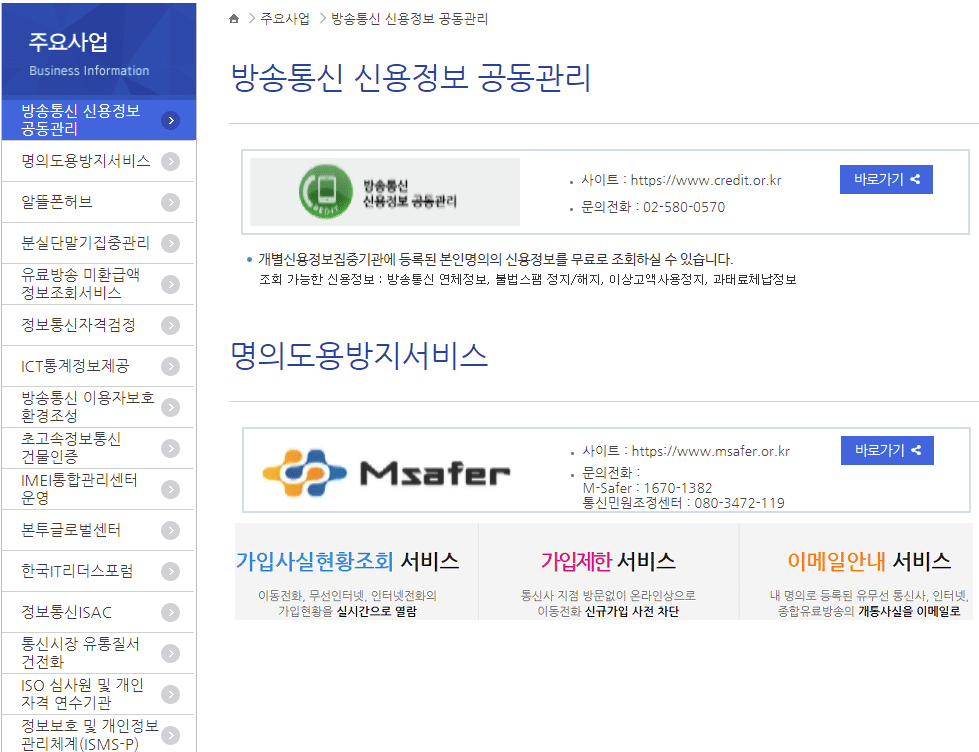The width and height of the screenshot is (979, 752).
Task: Select 분실단말기집중관리 sidebar menu item
Action: tap(99, 243)
